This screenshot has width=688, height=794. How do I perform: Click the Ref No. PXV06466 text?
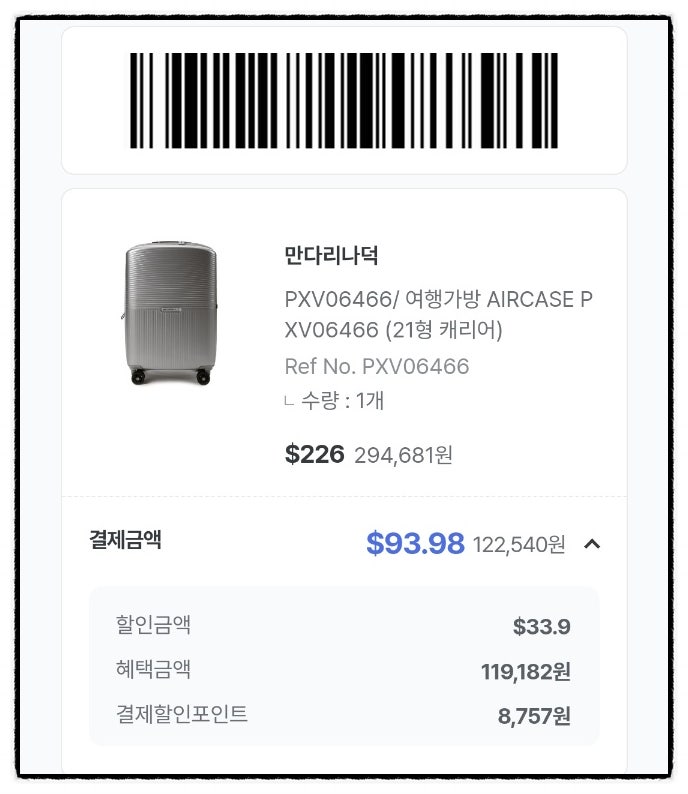pyautogui.click(x=376, y=367)
